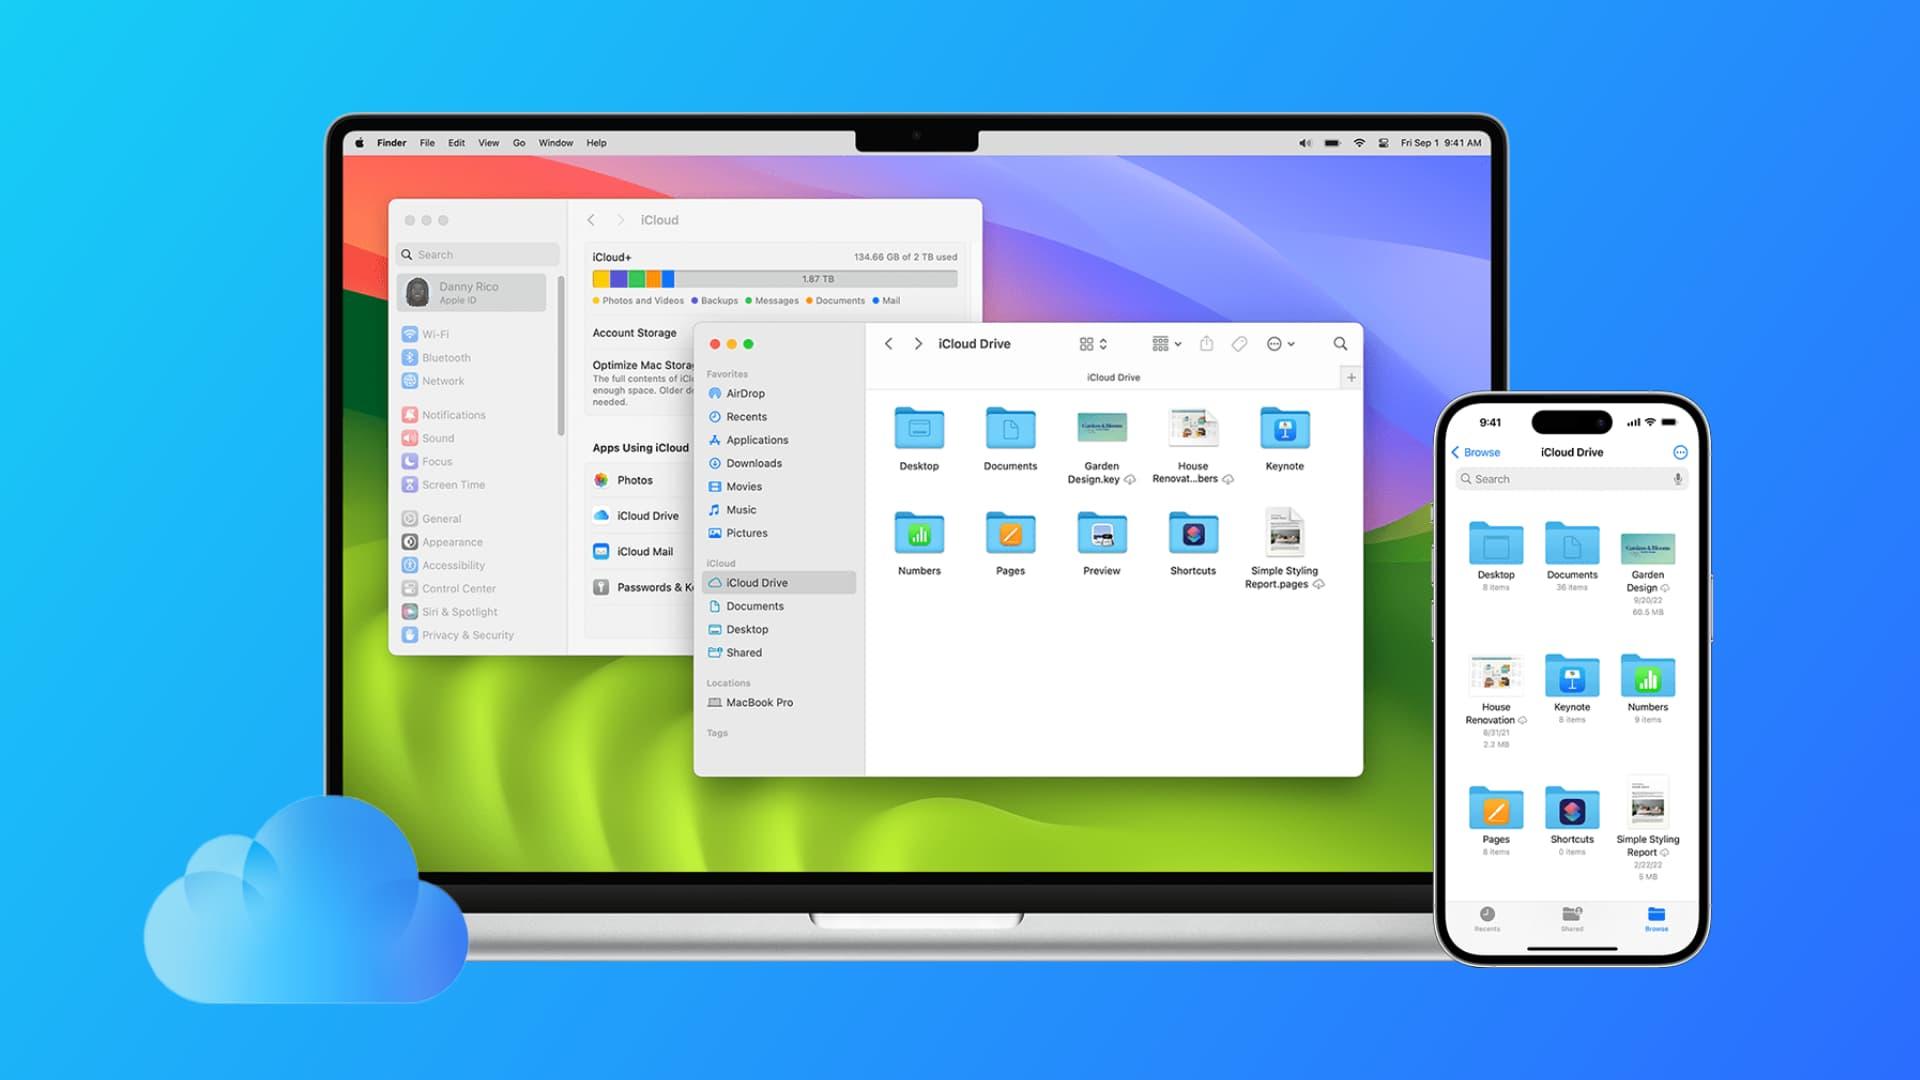
Task: Click the iCloud Drive sidebar item
Action: [756, 582]
